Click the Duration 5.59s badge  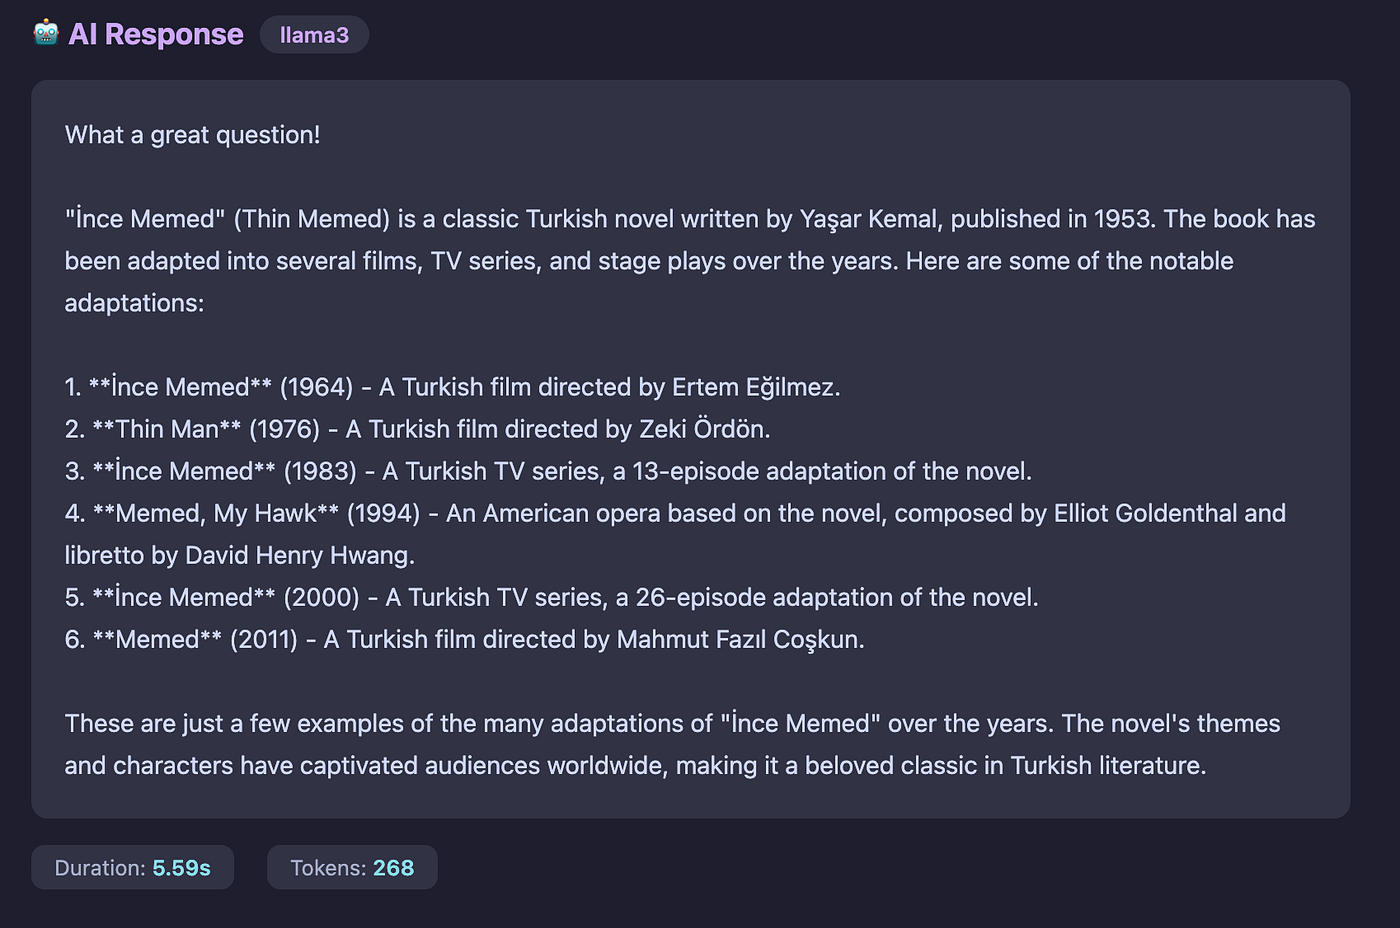coord(132,867)
